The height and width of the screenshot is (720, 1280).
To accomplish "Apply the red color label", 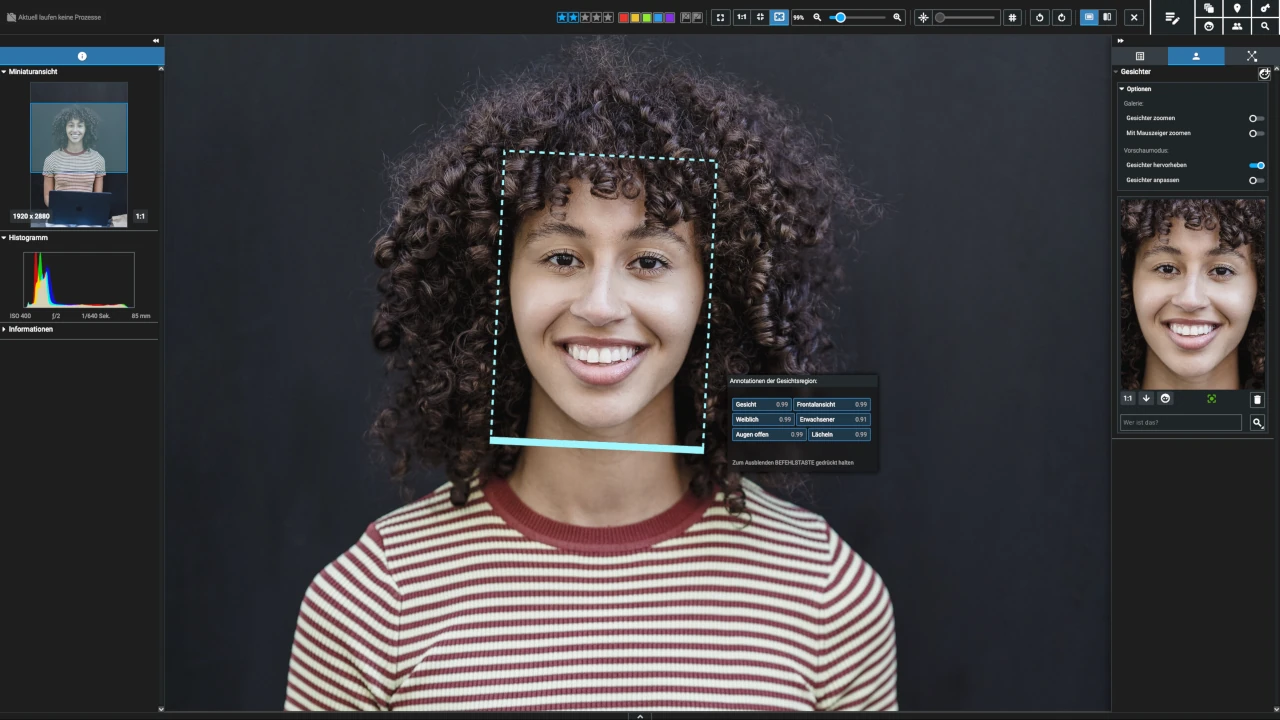I will (624, 17).
